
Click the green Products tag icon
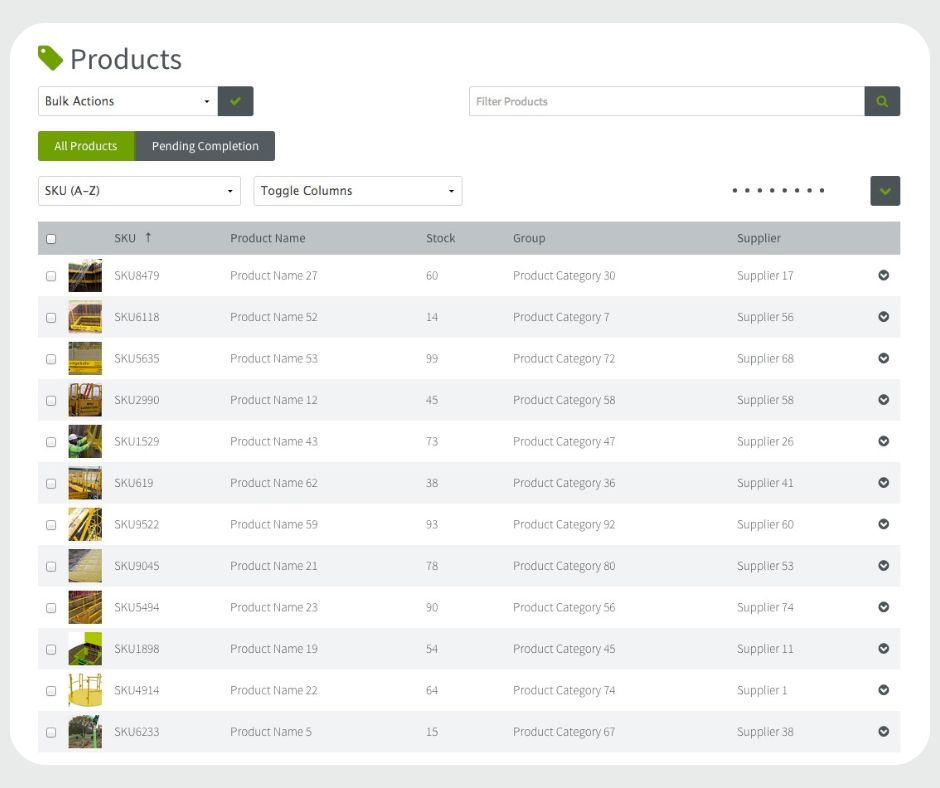50,58
